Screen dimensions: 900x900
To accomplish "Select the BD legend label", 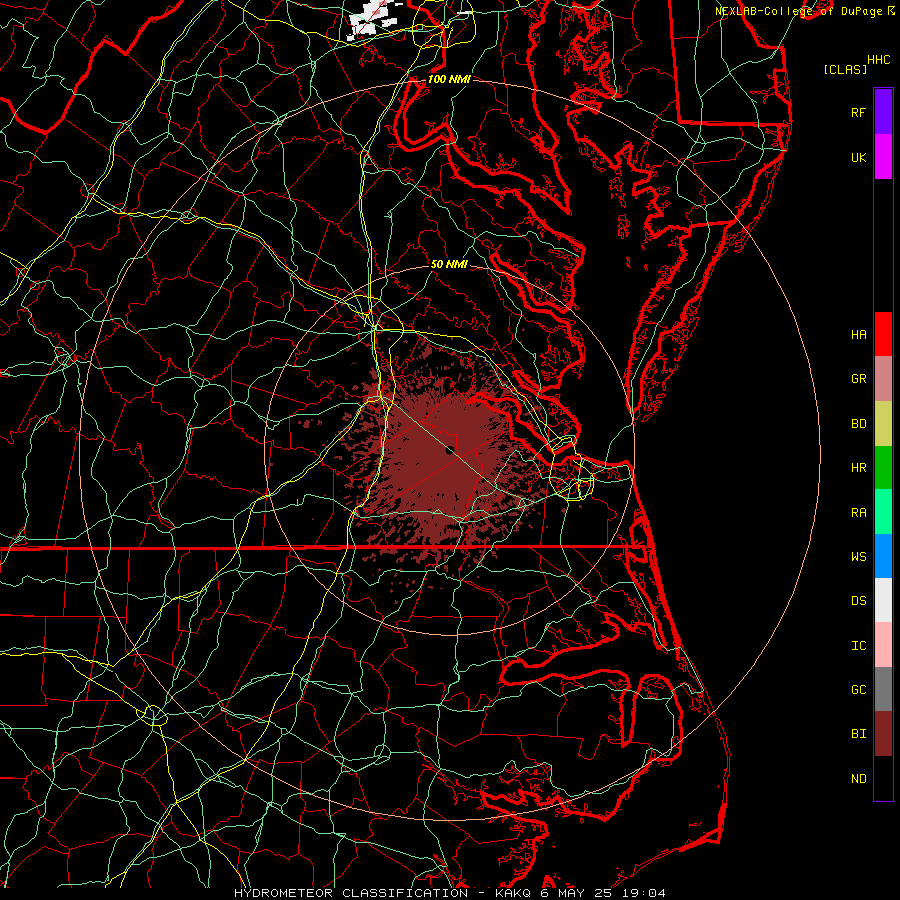I will click(858, 424).
